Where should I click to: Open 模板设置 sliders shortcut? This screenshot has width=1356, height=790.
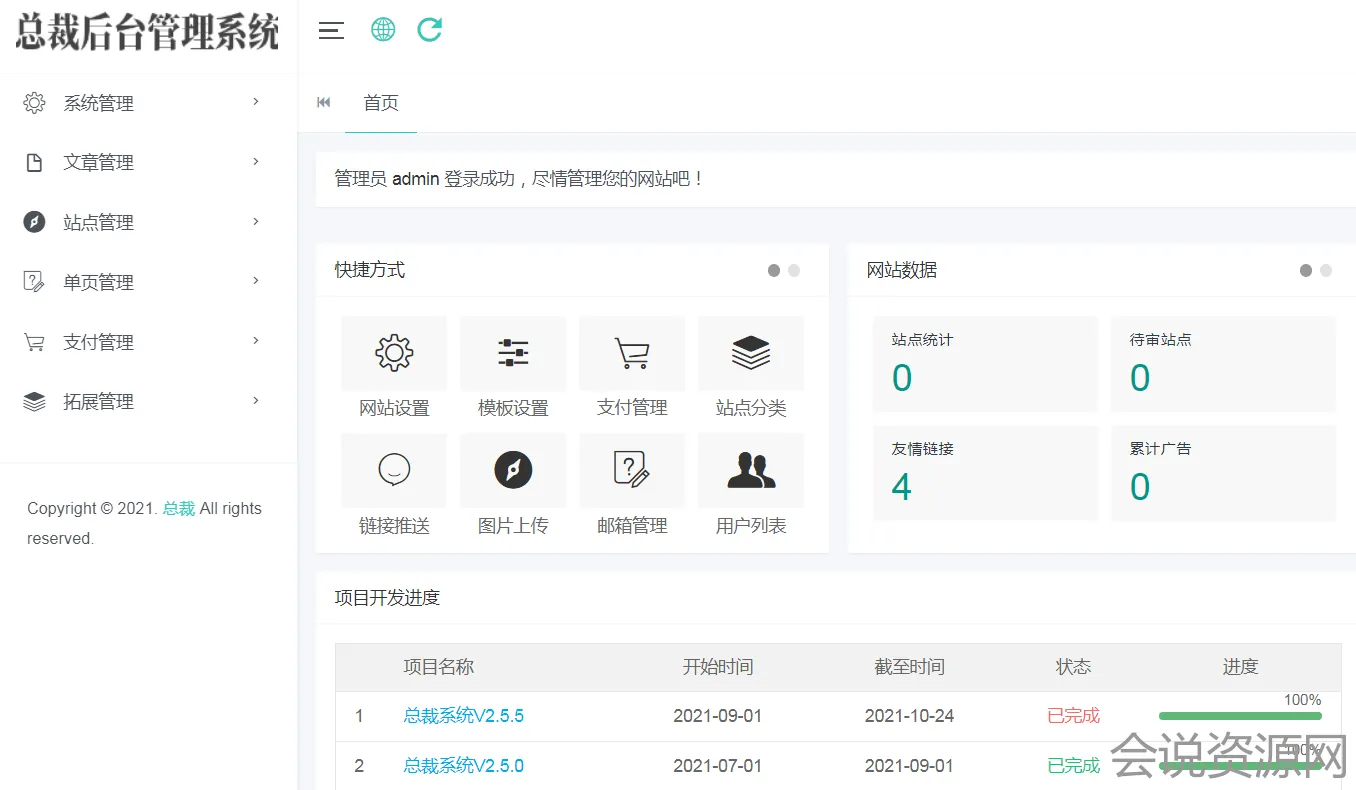coord(513,354)
